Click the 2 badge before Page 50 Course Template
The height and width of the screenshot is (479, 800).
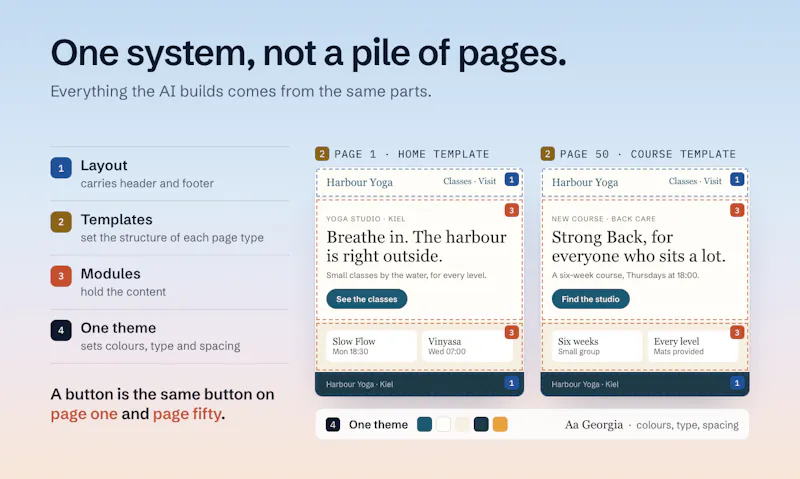[x=547, y=154]
